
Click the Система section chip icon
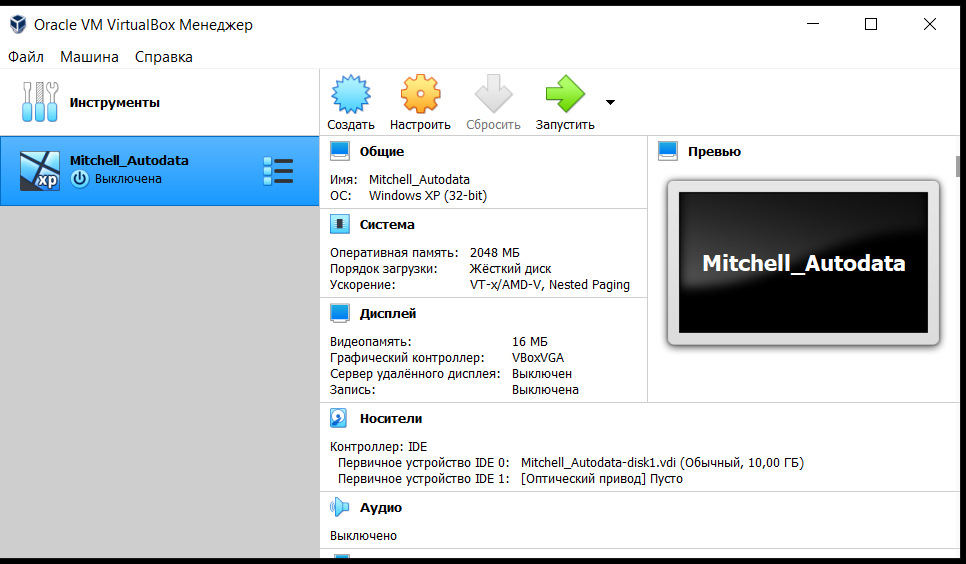(x=339, y=224)
